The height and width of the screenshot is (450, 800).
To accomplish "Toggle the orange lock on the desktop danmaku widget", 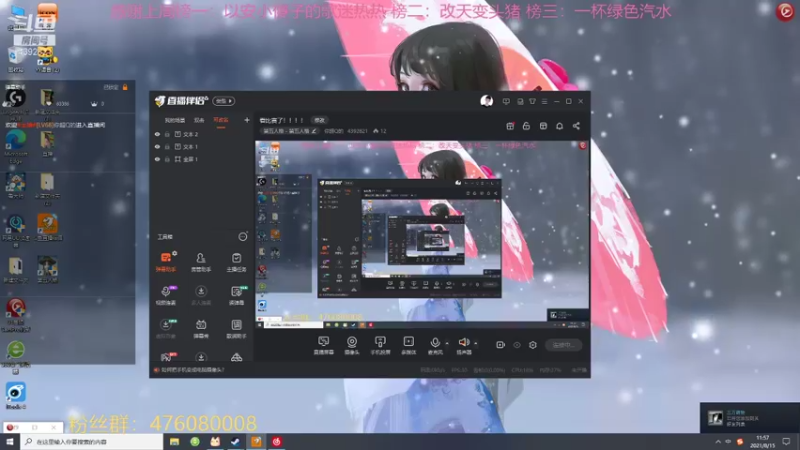I will pyautogui.click(x=125, y=87).
